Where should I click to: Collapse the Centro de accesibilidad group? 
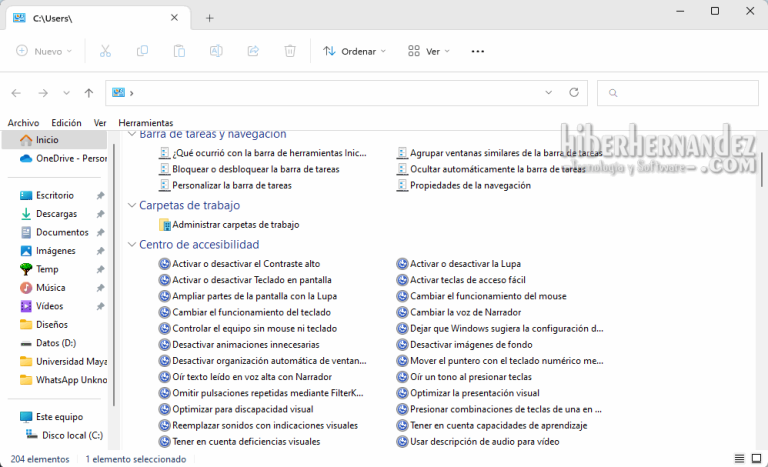tap(132, 245)
